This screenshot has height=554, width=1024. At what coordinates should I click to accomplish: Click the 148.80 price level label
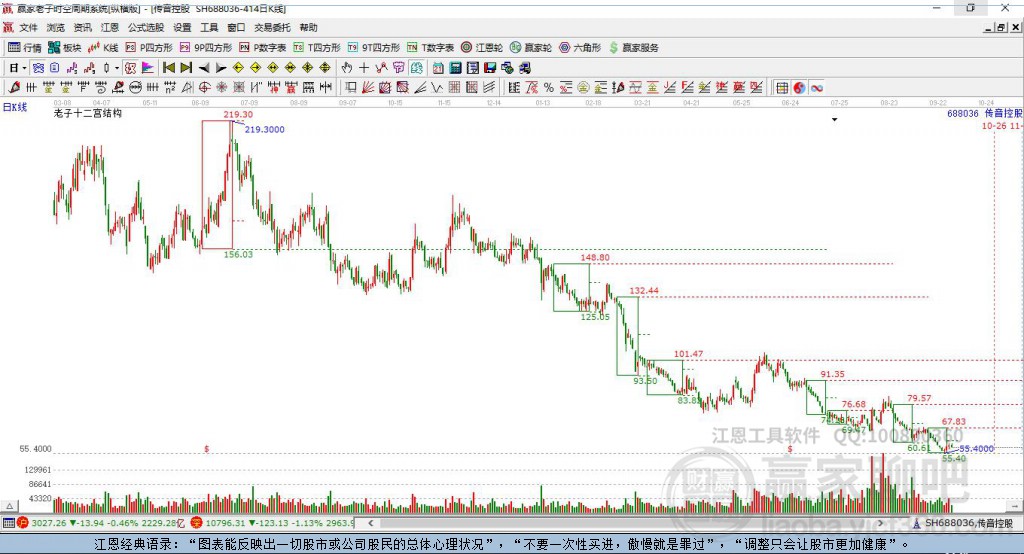click(595, 257)
